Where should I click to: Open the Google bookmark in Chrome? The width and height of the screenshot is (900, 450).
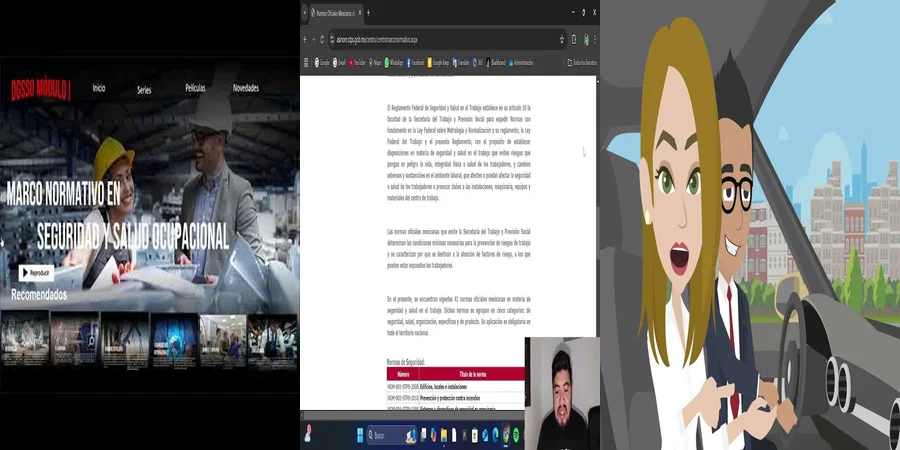point(322,63)
